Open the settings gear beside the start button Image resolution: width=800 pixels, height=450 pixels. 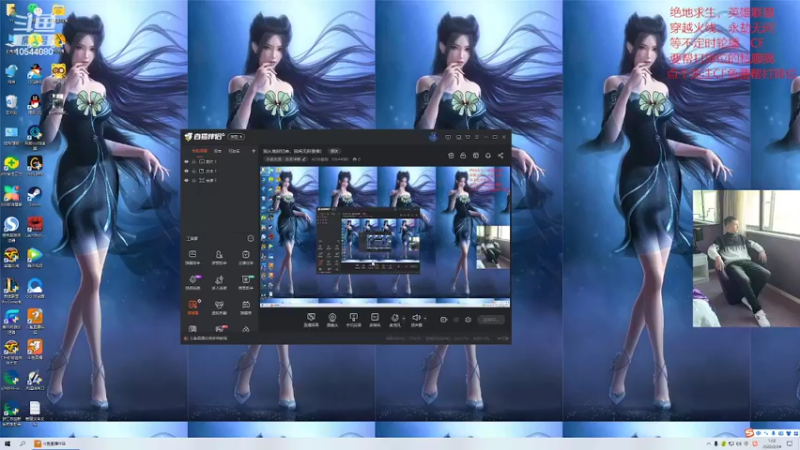468,320
